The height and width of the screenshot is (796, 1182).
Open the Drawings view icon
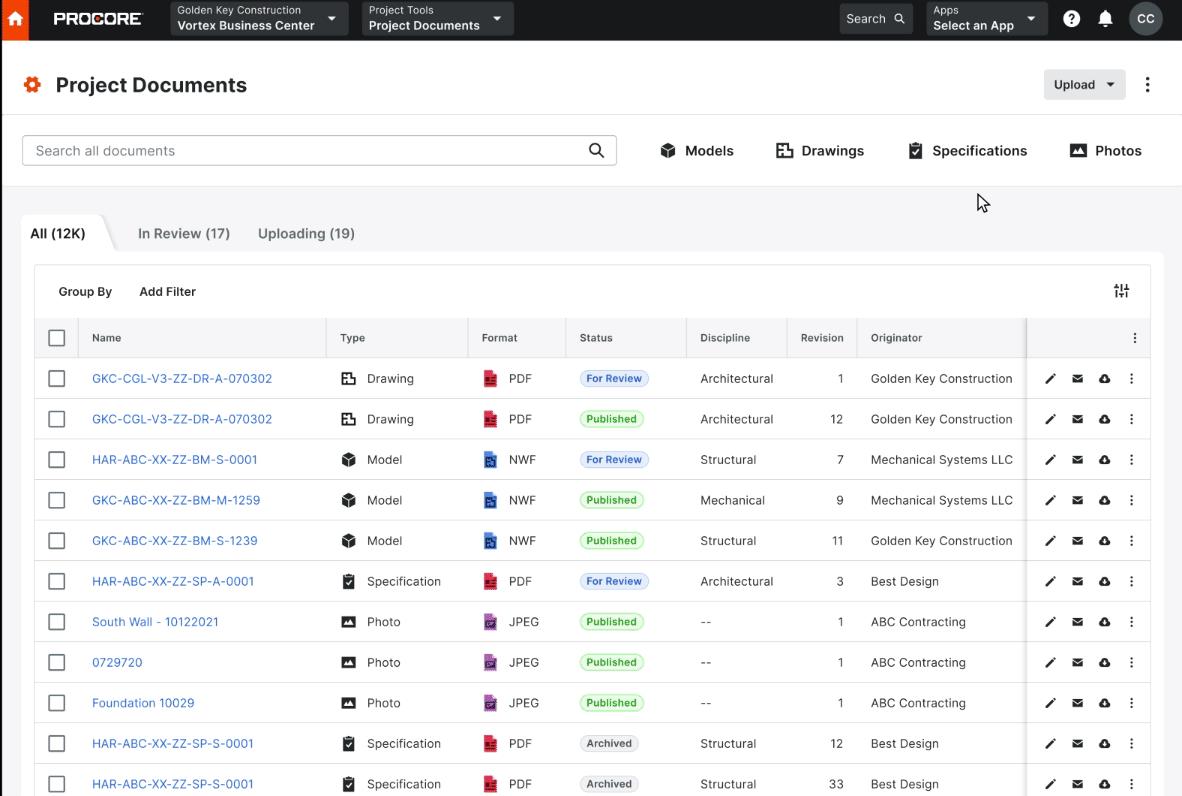click(785, 150)
